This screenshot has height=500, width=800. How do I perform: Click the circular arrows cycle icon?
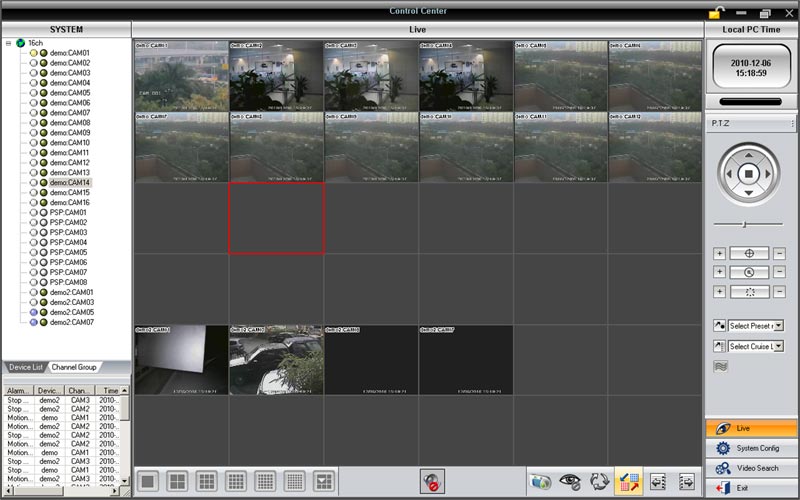[600, 481]
